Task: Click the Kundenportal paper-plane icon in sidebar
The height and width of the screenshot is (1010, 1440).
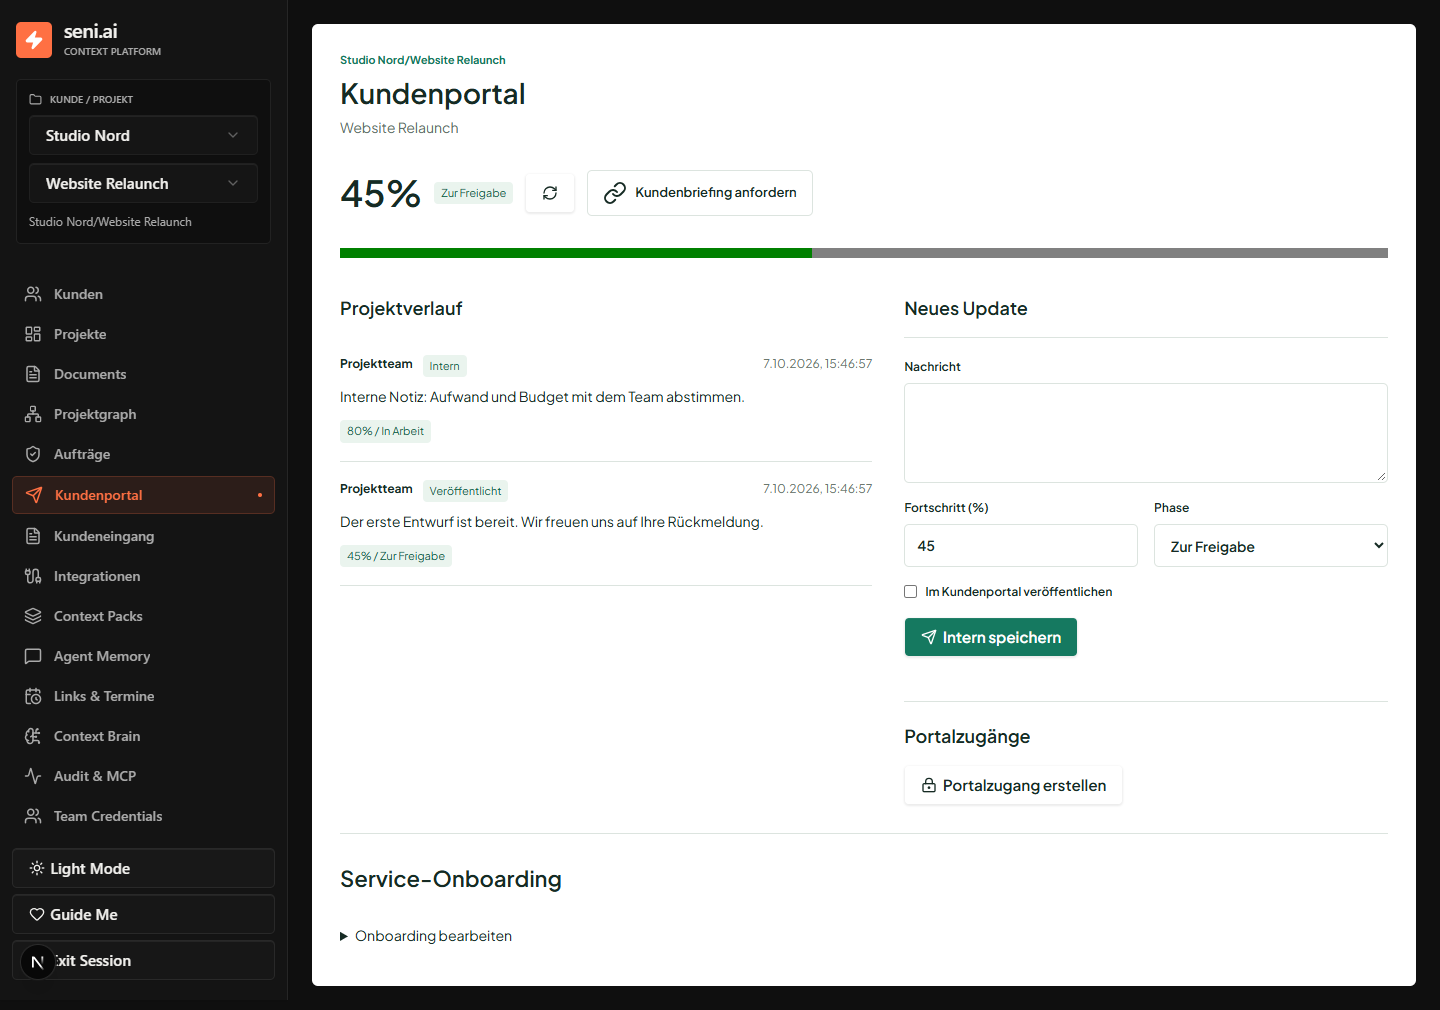Action: pos(34,495)
